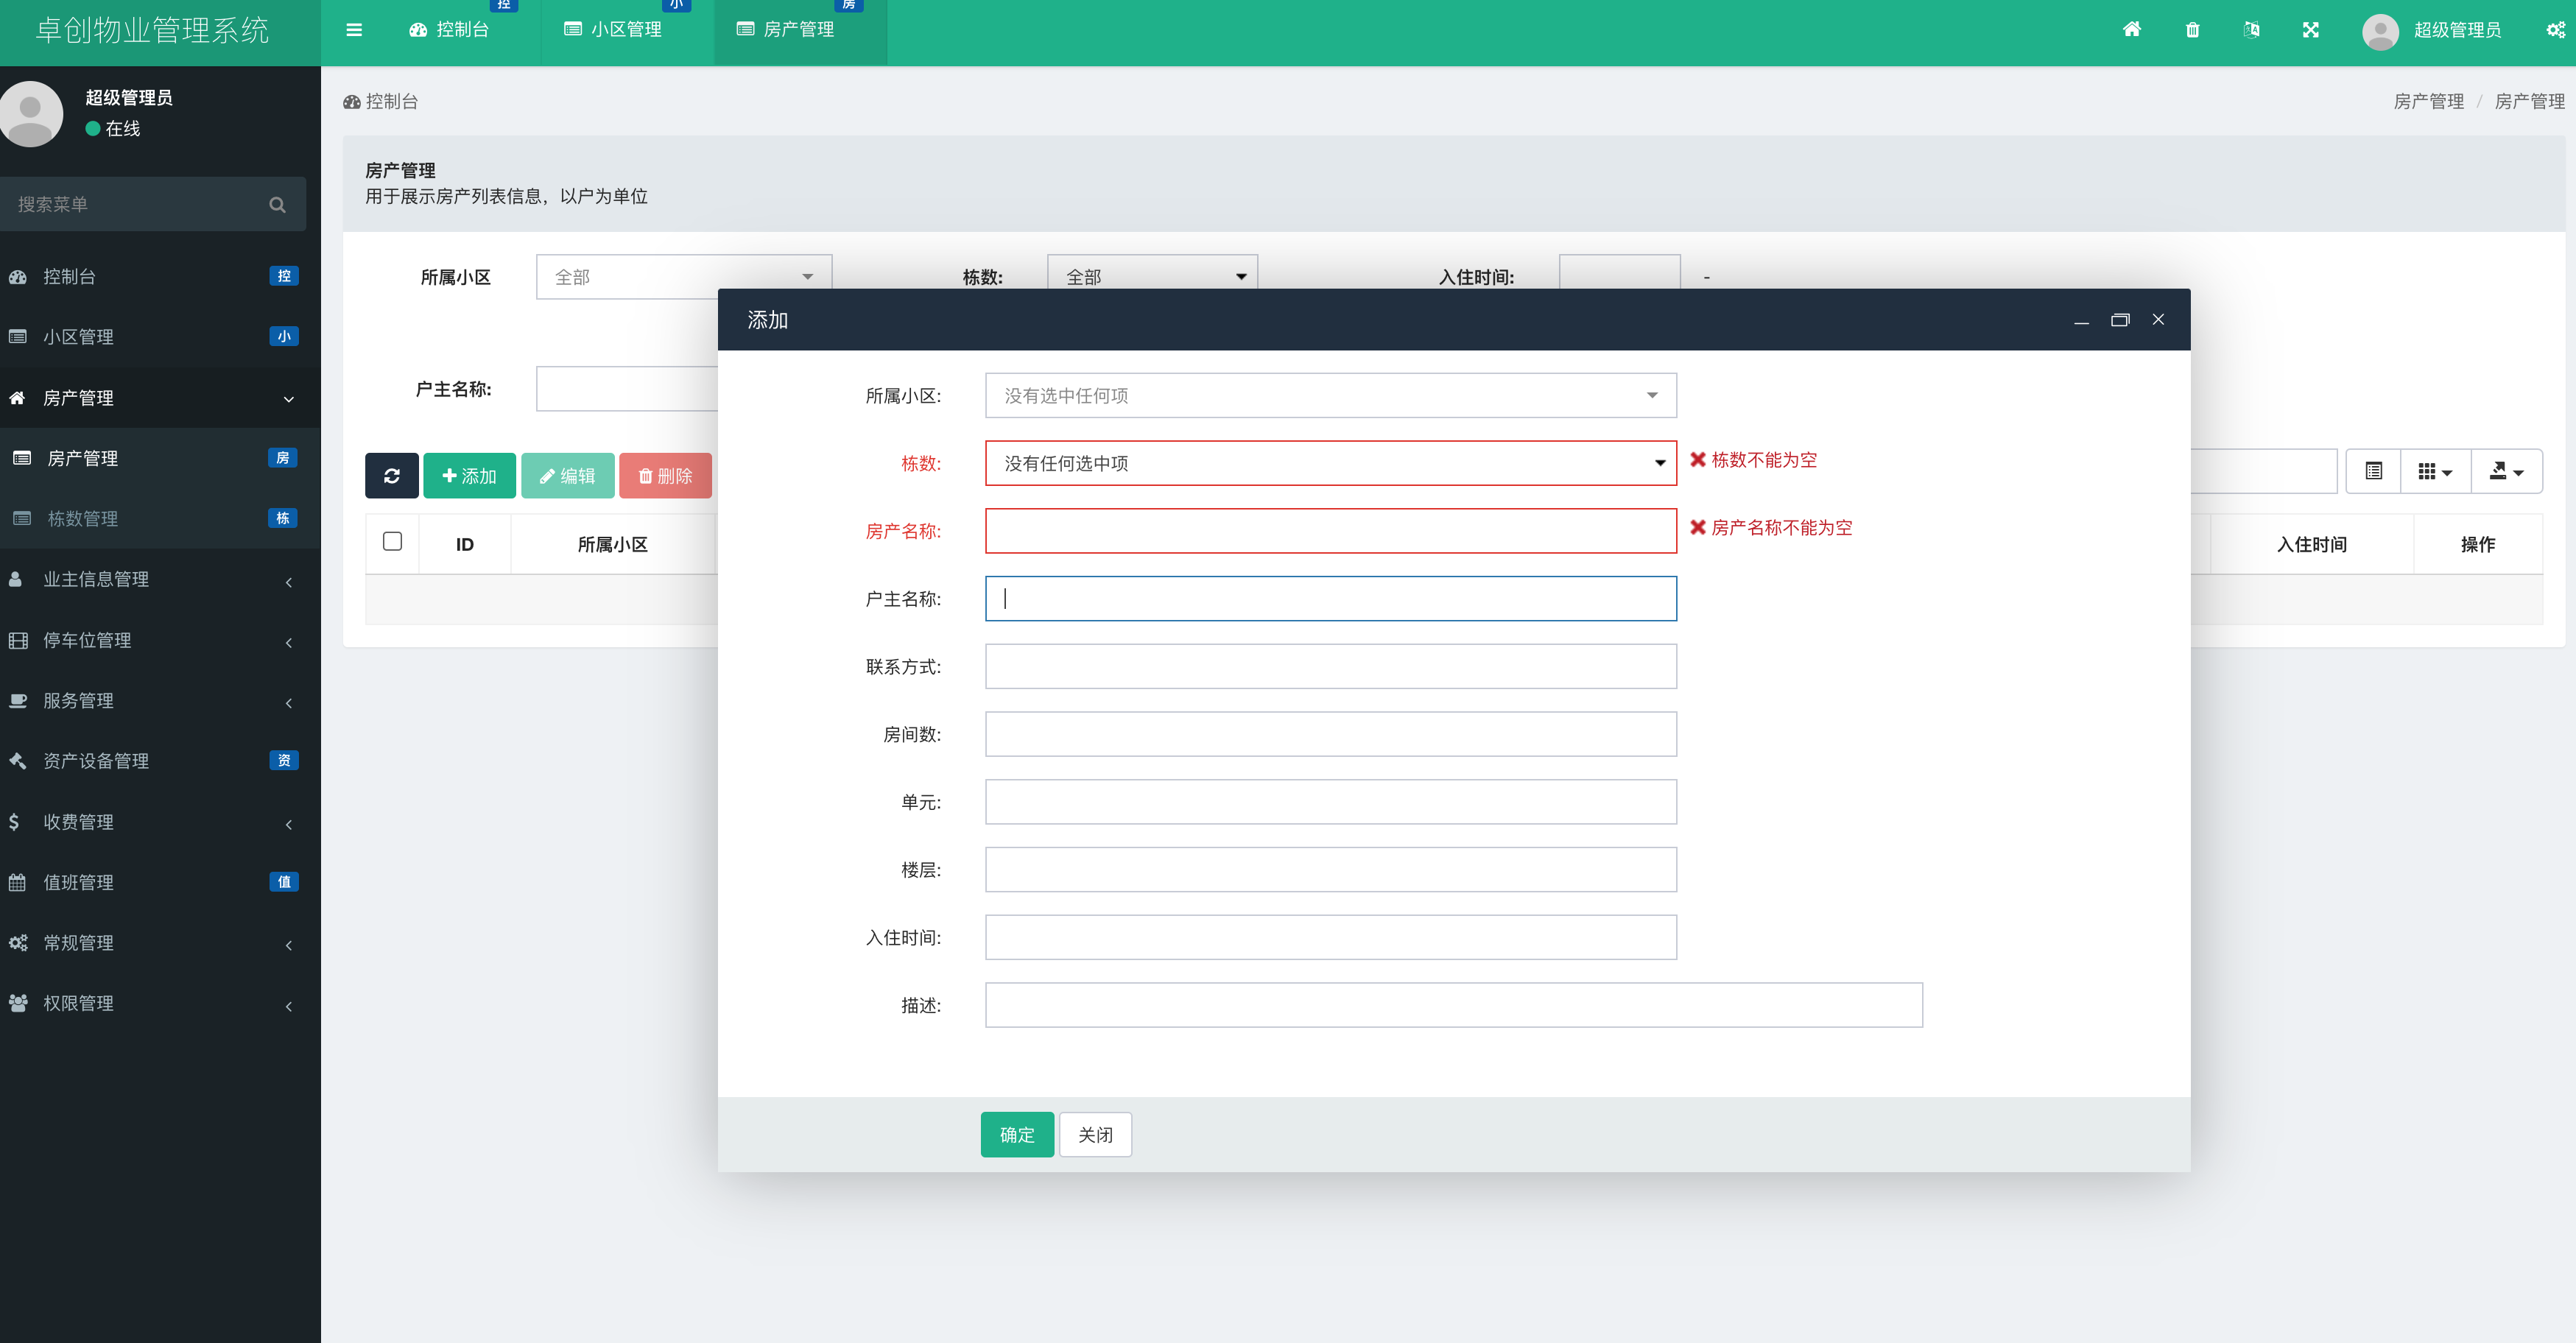Click the red 删除 button
Viewport: 2576px width, 1343px height.
coord(665,476)
